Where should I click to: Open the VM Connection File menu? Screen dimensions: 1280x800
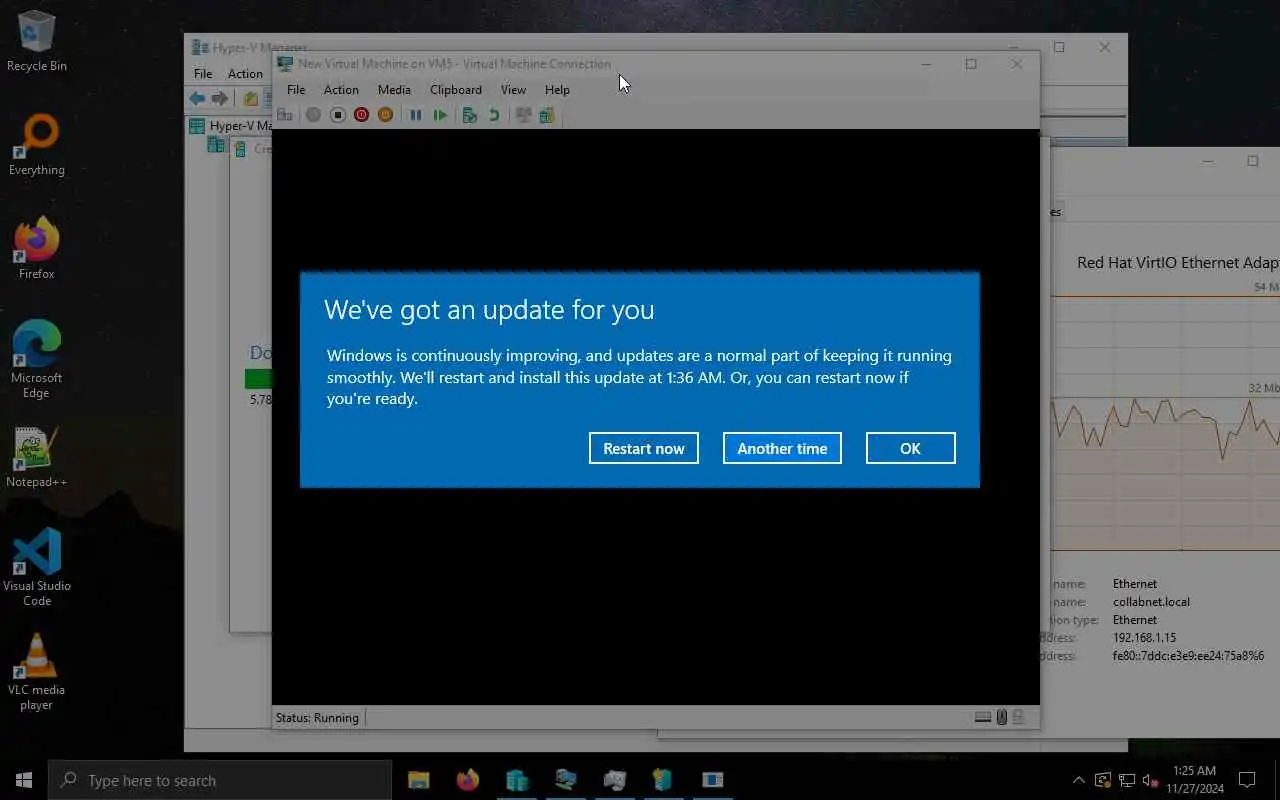tap(296, 90)
